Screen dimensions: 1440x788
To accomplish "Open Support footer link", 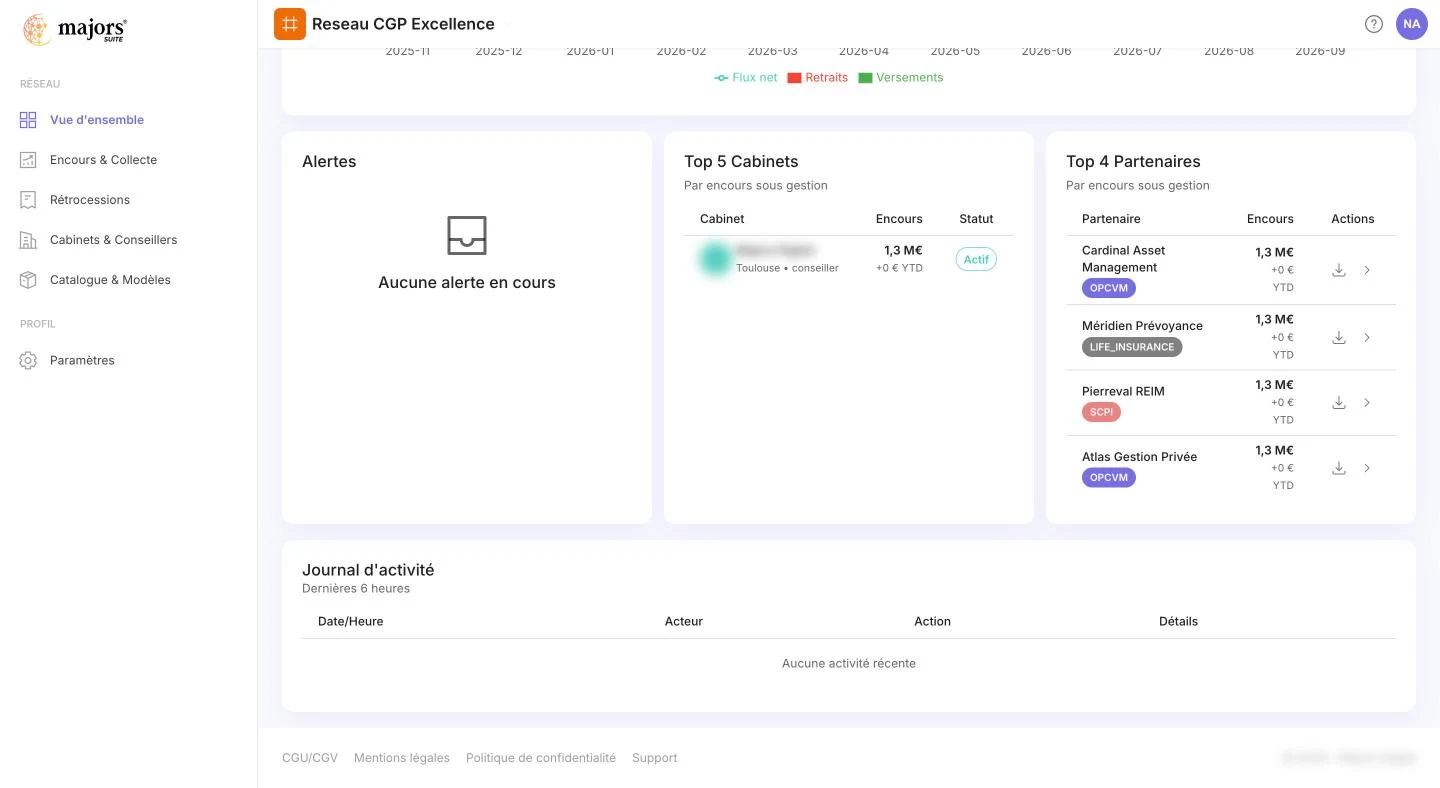I will tap(655, 758).
